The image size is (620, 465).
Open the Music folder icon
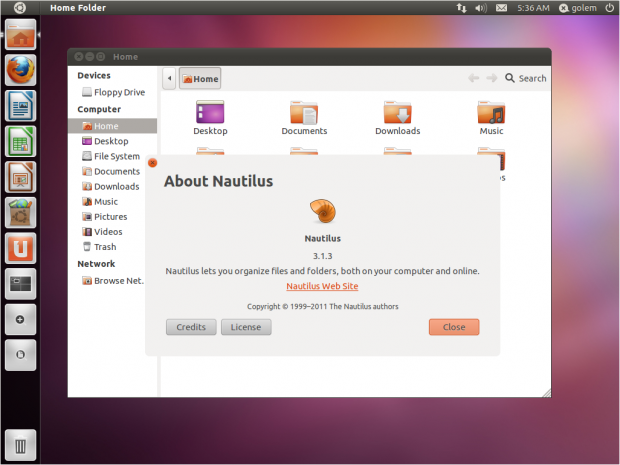[491, 118]
